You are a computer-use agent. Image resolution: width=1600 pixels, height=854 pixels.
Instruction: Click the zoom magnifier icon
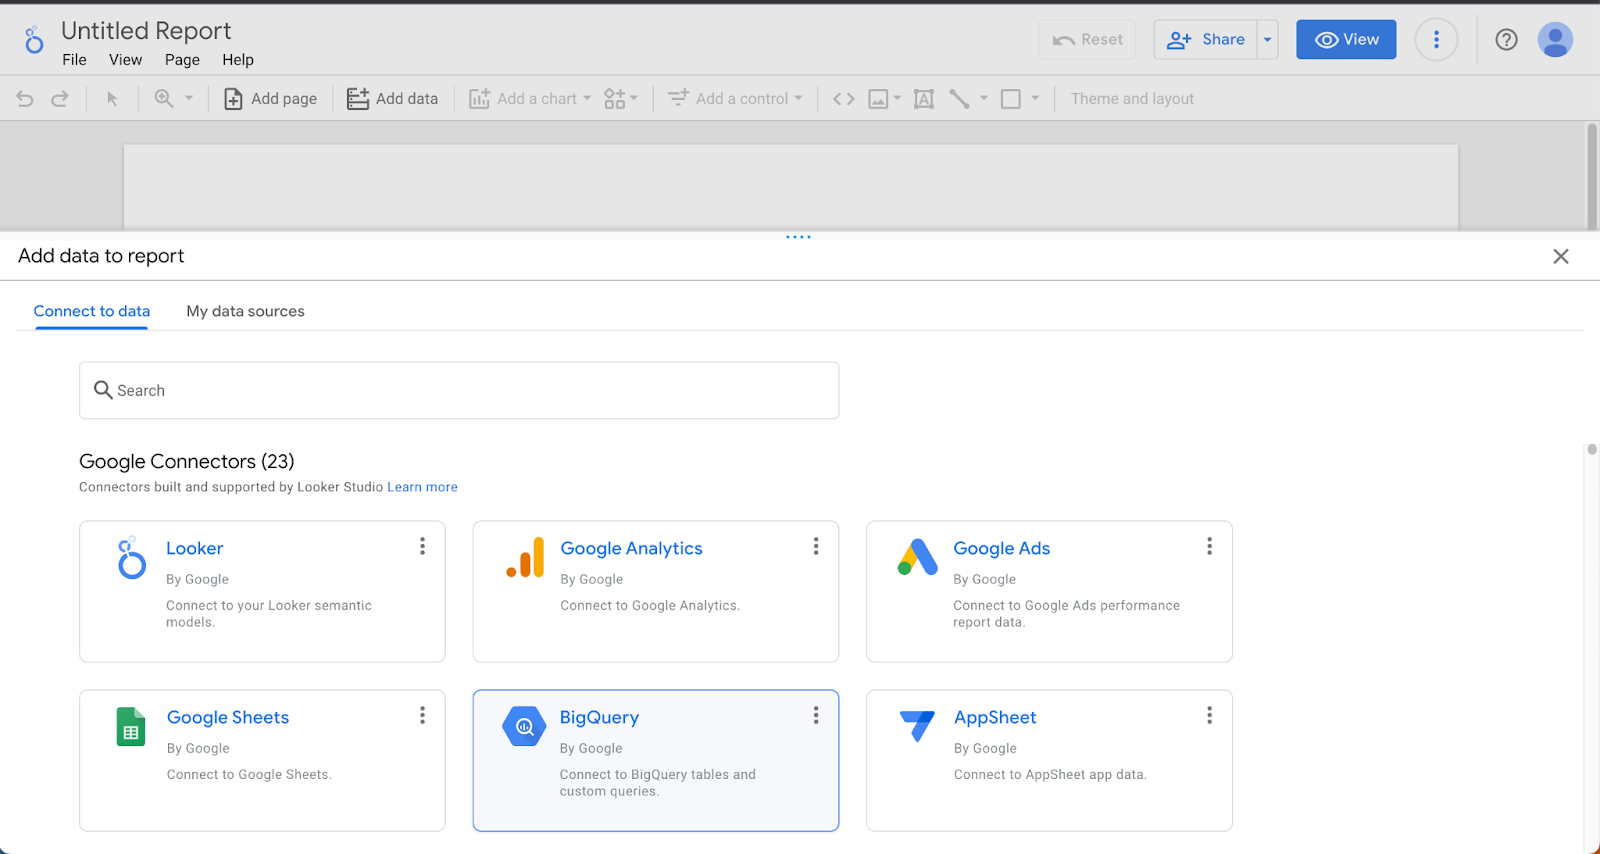pos(164,98)
